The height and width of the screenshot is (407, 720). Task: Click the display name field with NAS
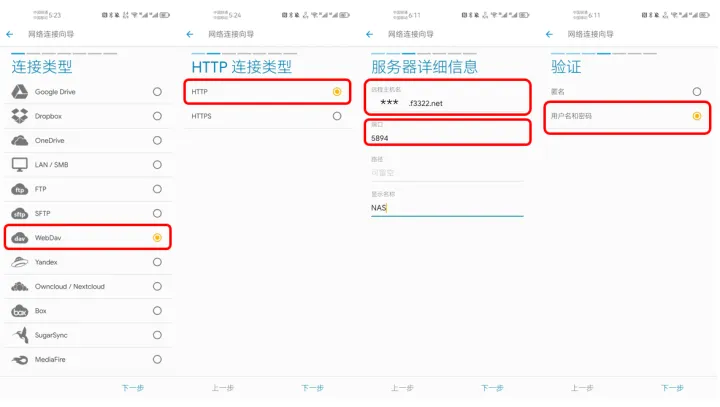click(445, 208)
